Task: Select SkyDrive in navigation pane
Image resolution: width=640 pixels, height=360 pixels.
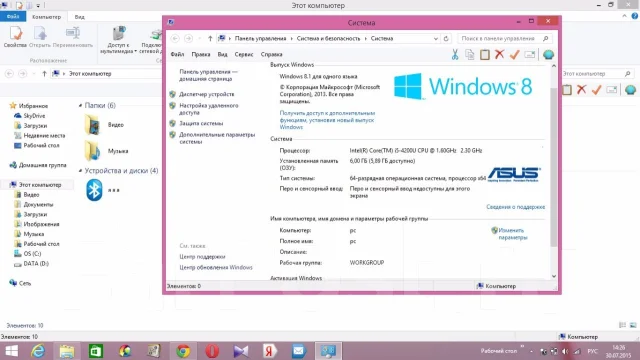Action: pos(34,116)
